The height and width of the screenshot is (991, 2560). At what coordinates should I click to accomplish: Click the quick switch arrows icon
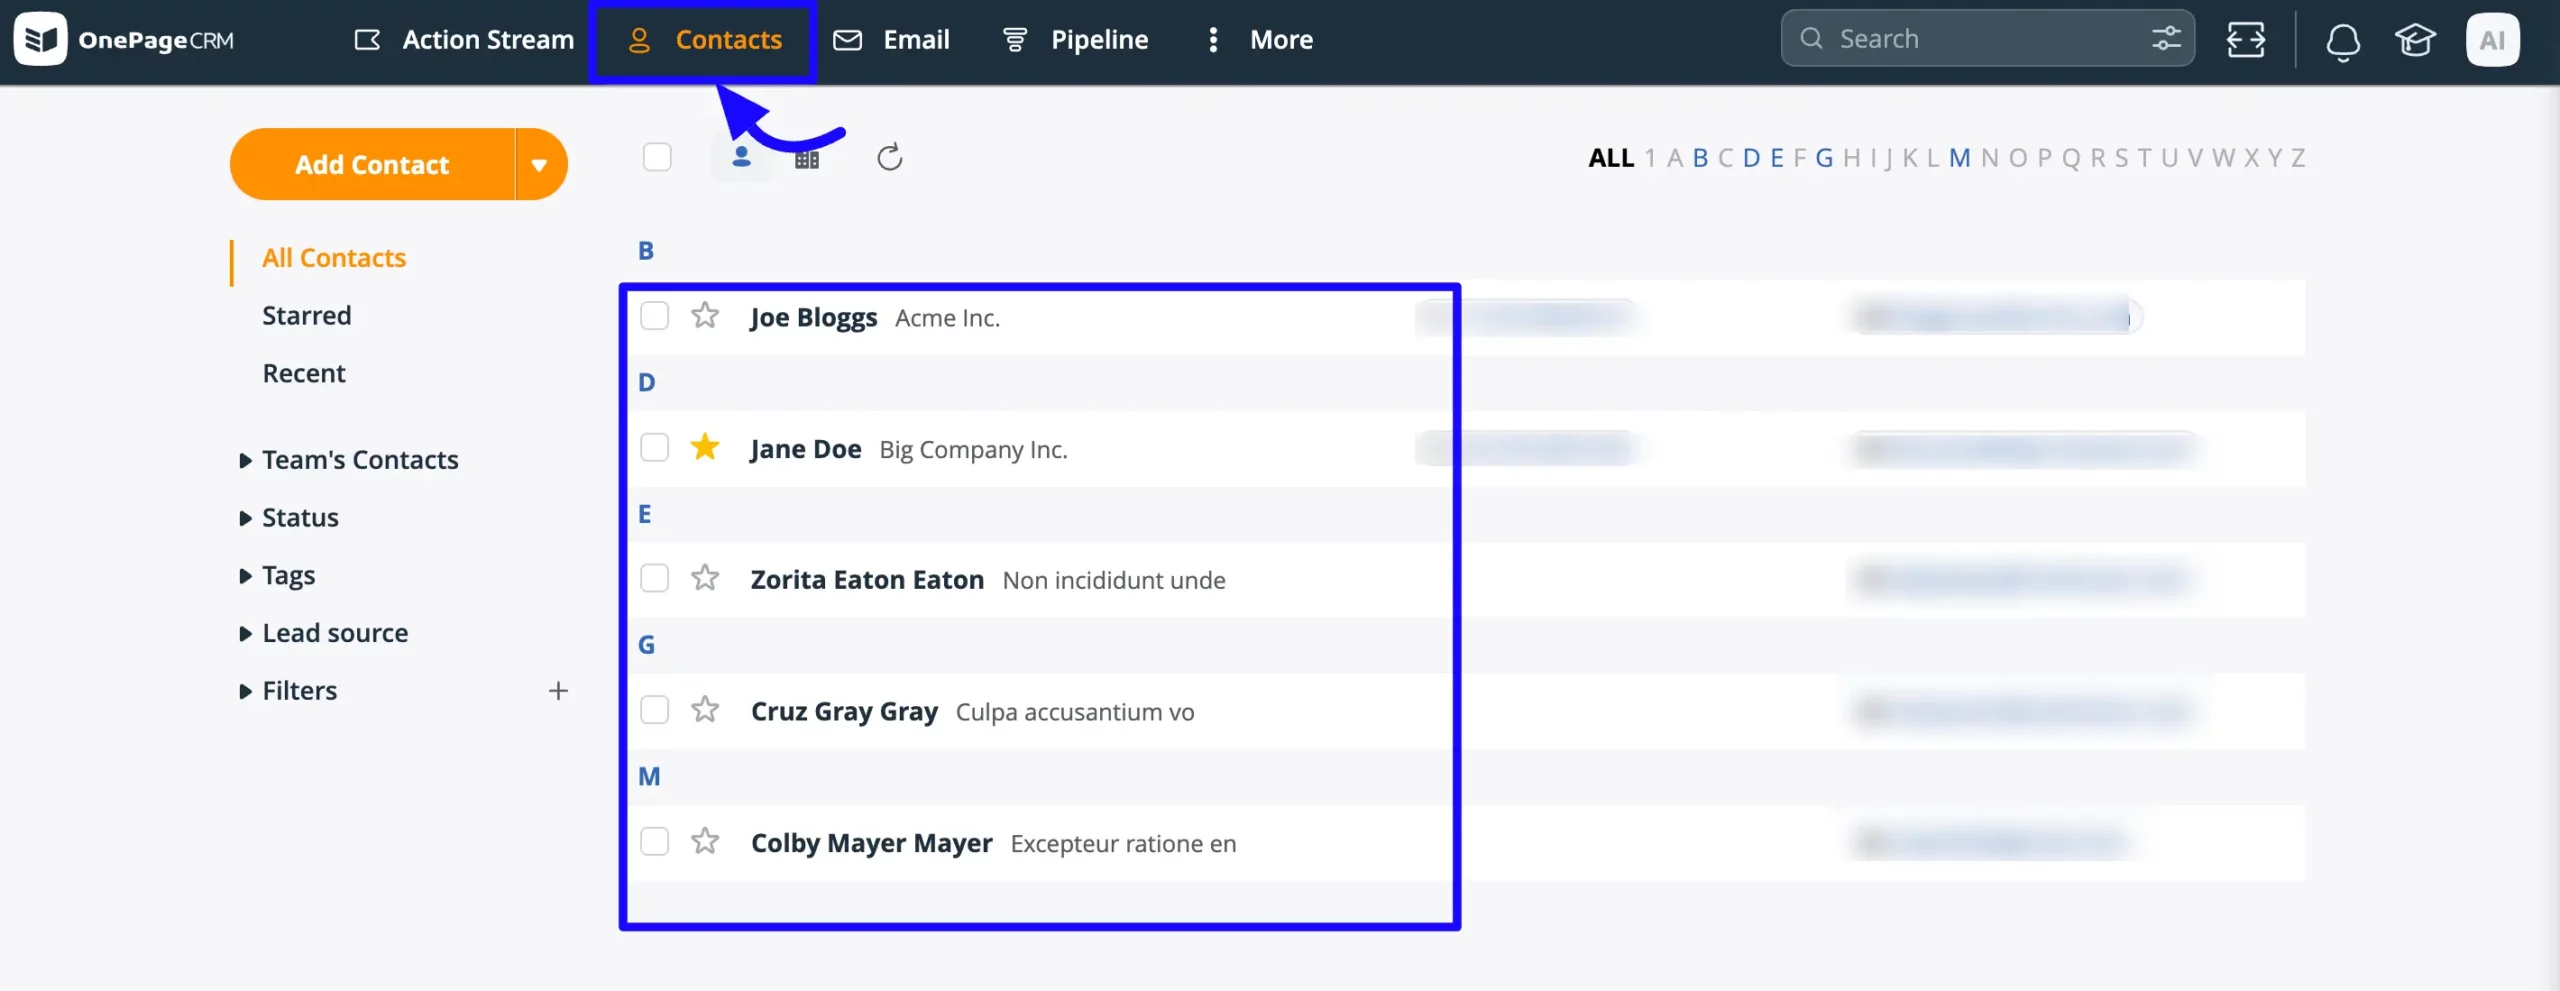tap(2246, 40)
